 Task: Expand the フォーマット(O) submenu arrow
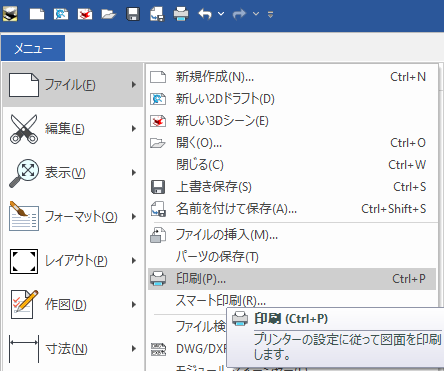pos(134,217)
